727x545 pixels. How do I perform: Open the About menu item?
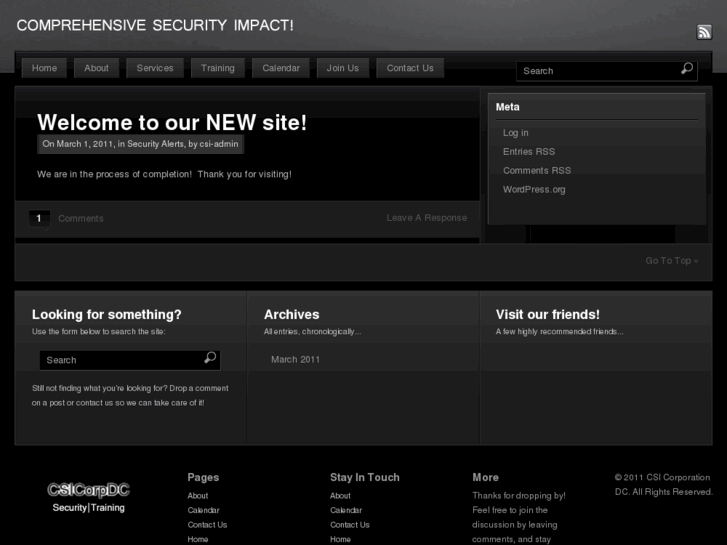[x=97, y=68]
